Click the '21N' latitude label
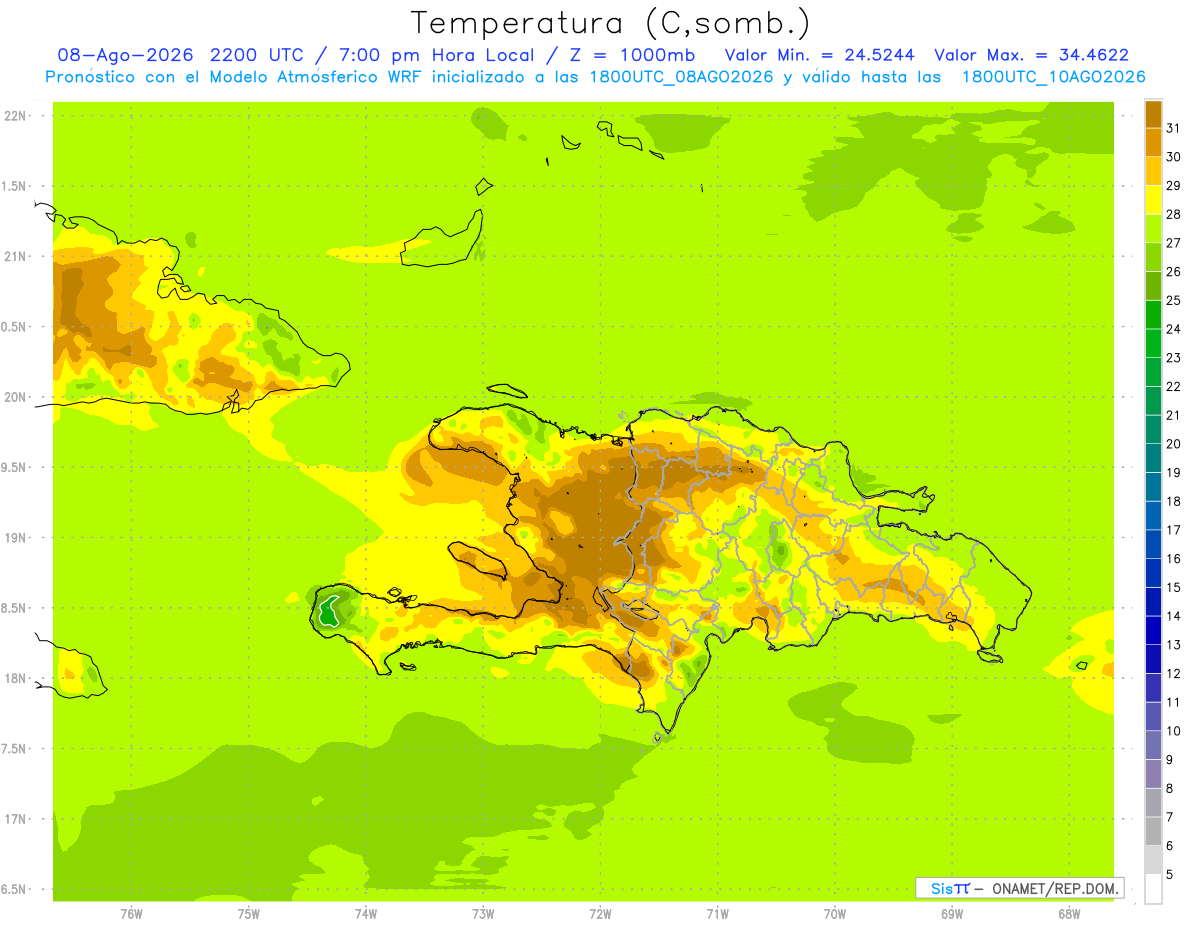Image resolution: width=1200 pixels, height=927 pixels. point(15,256)
